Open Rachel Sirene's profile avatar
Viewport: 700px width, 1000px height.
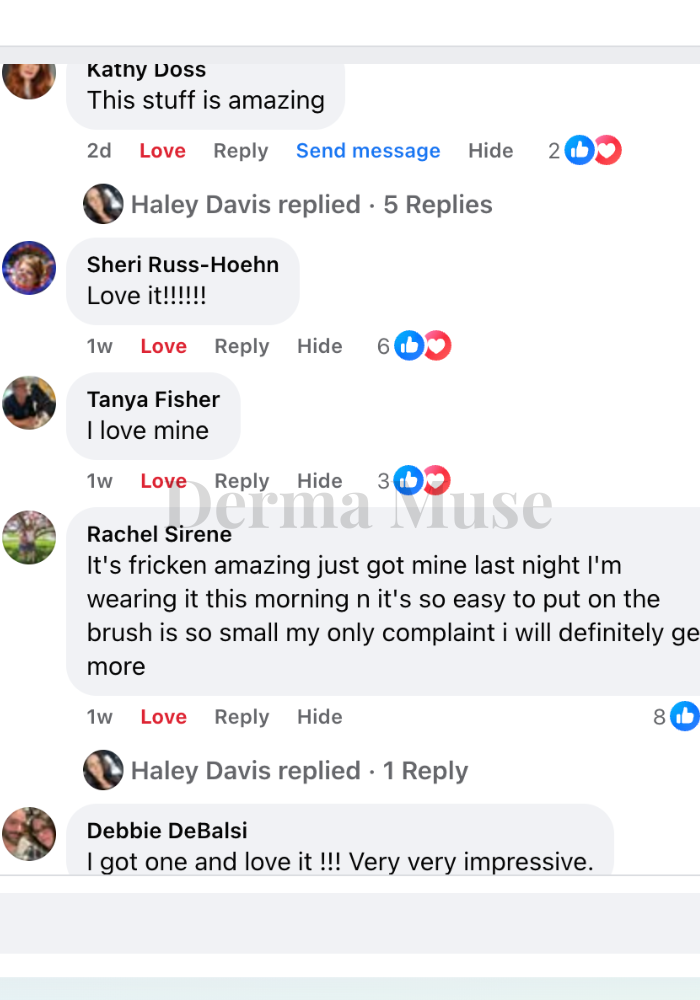coord(29,537)
